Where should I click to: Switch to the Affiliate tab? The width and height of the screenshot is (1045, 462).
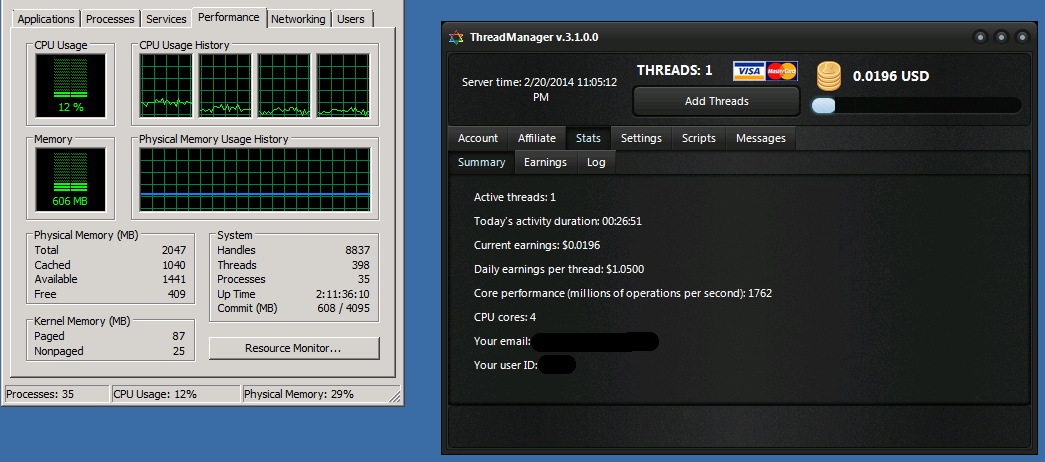[x=537, y=138]
